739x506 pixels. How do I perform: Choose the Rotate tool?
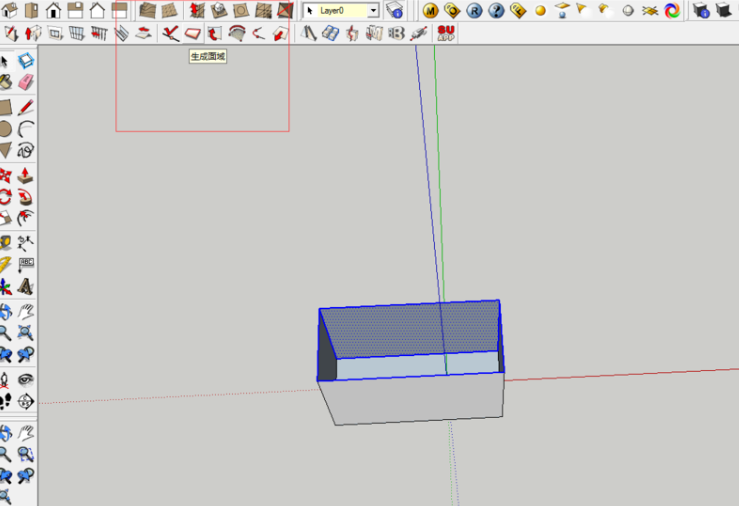(5, 197)
